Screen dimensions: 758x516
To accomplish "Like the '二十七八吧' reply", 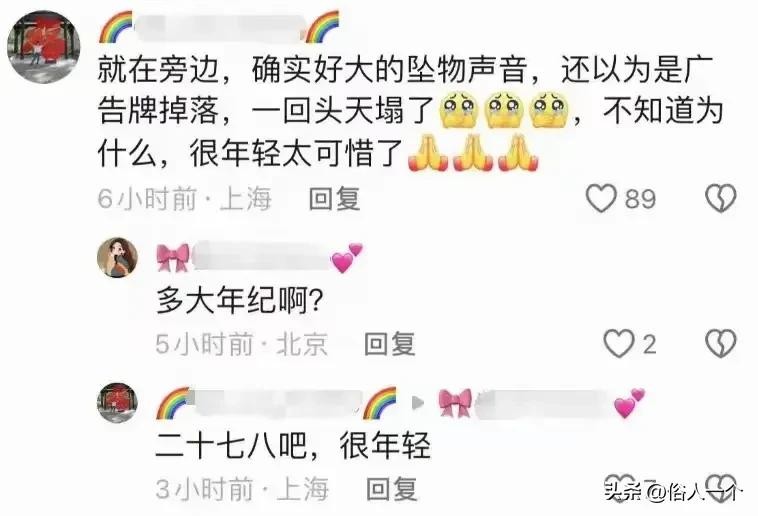I will (x=620, y=487).
